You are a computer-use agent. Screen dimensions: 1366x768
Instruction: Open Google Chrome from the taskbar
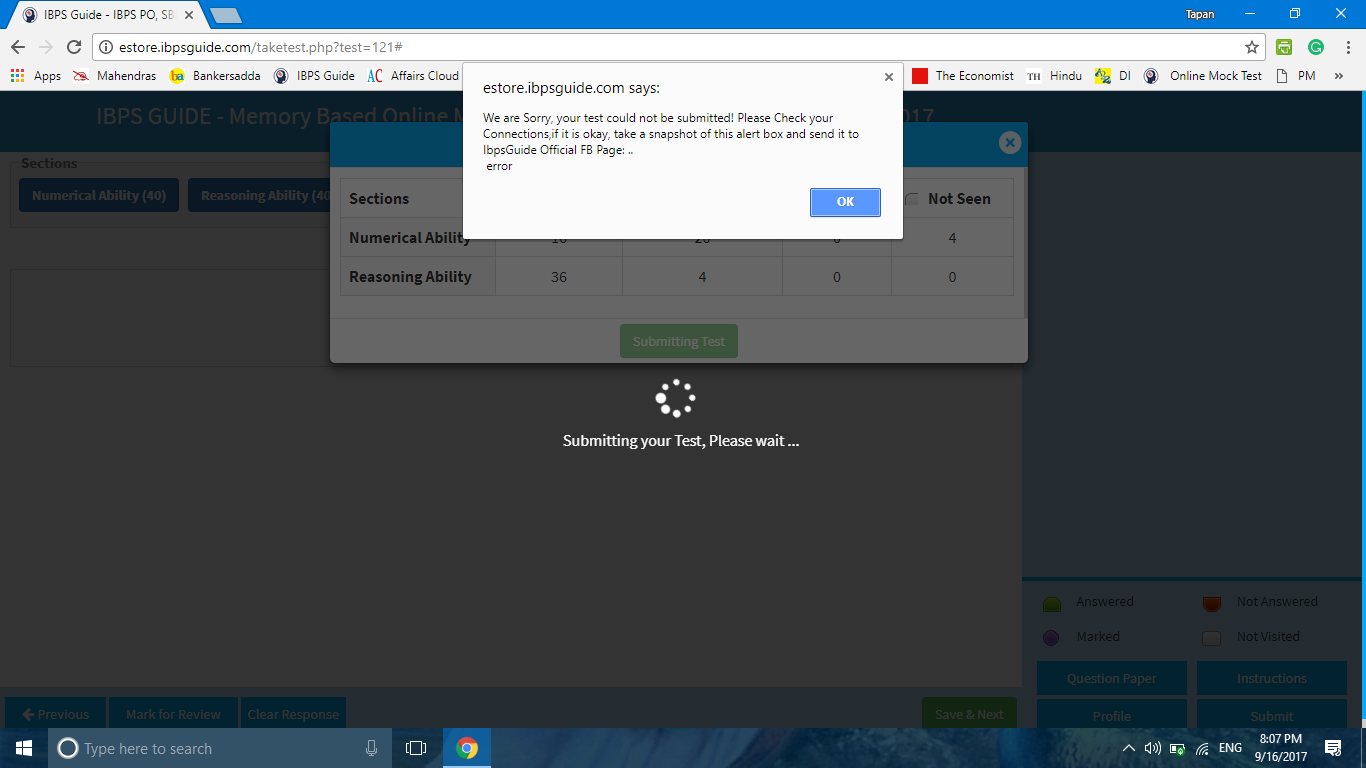pyautogui.click(x=467, y=748)
